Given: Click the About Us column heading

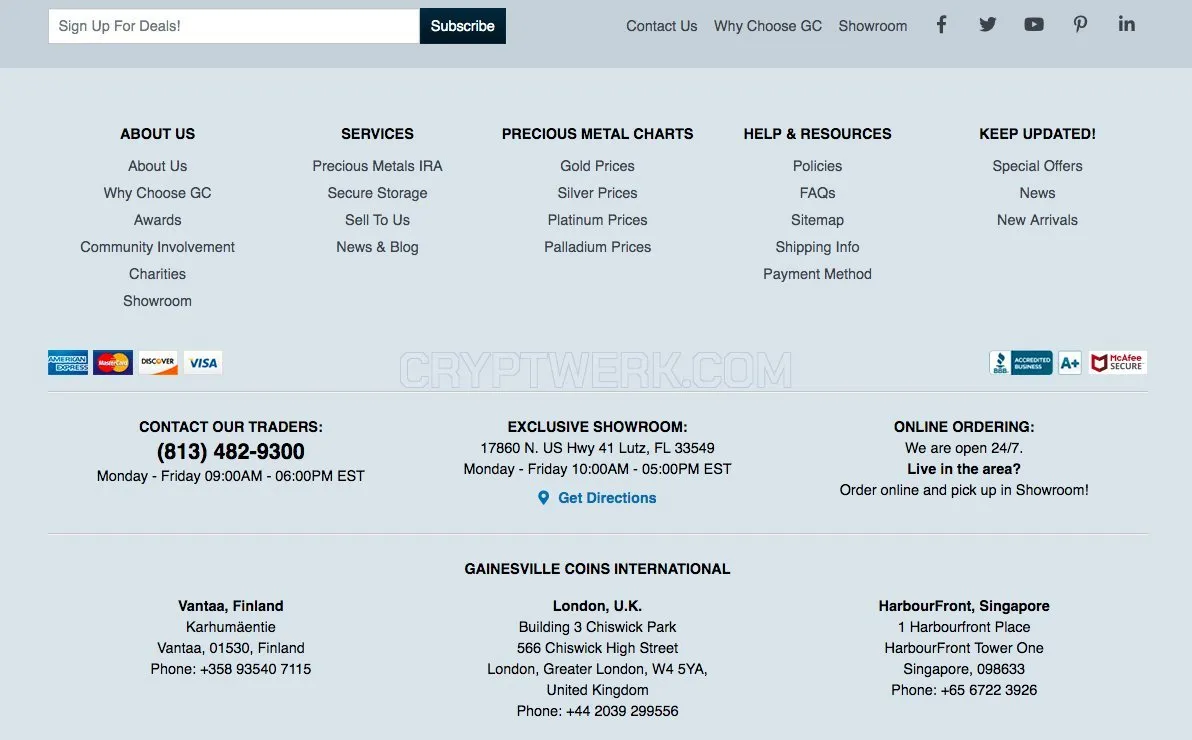Looking at the screenshot, I should point(157,134).
